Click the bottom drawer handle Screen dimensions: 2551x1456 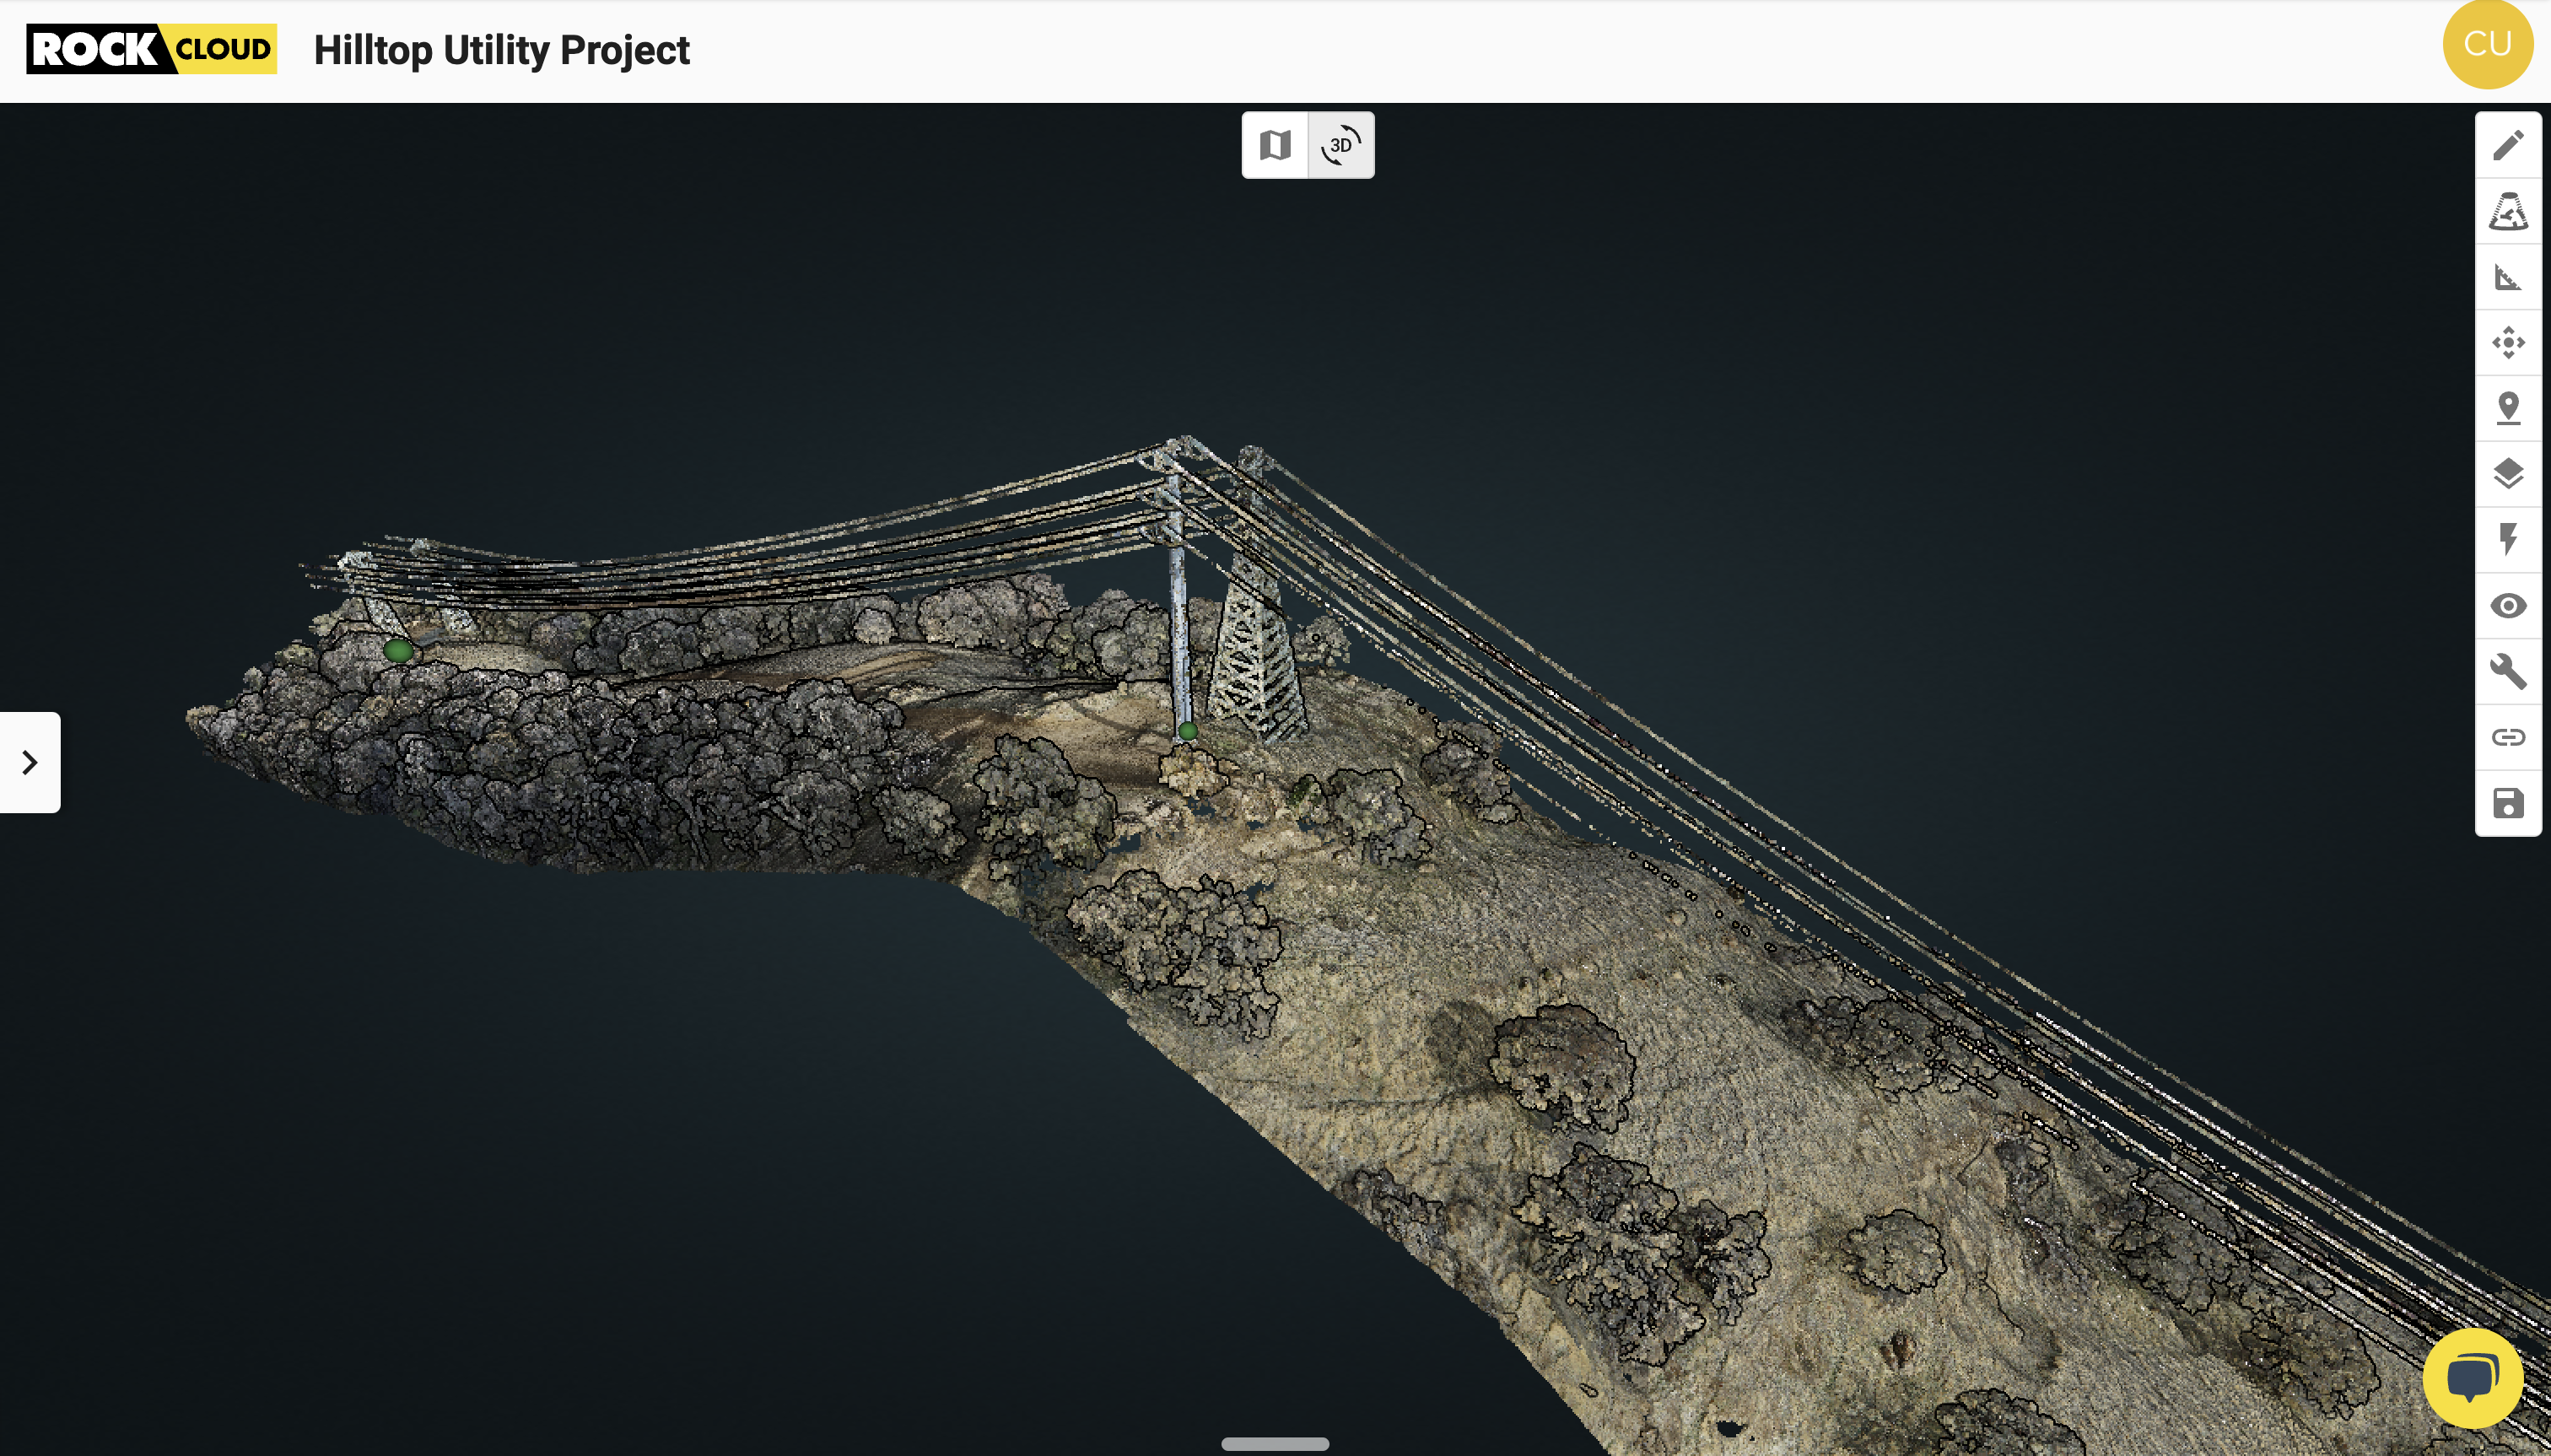click(x=1275, y=1444)
